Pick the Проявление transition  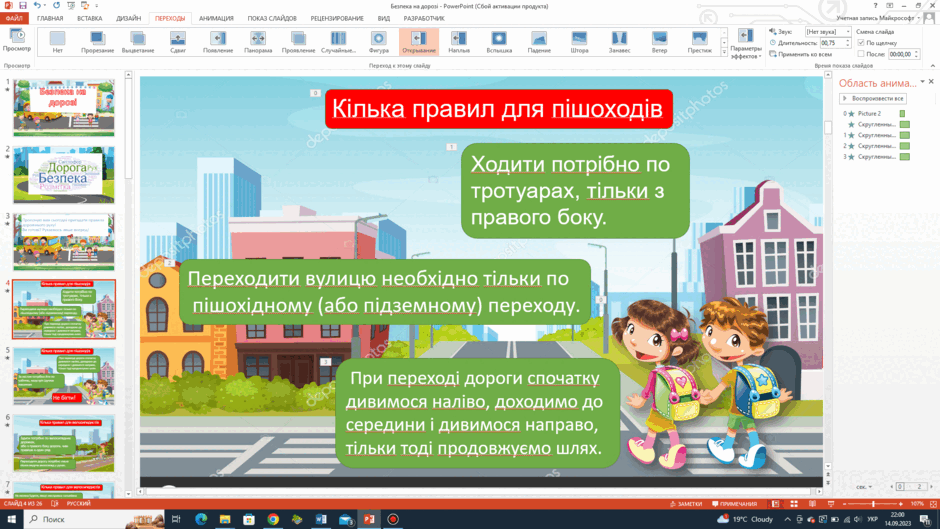click(x=298, y=42)
